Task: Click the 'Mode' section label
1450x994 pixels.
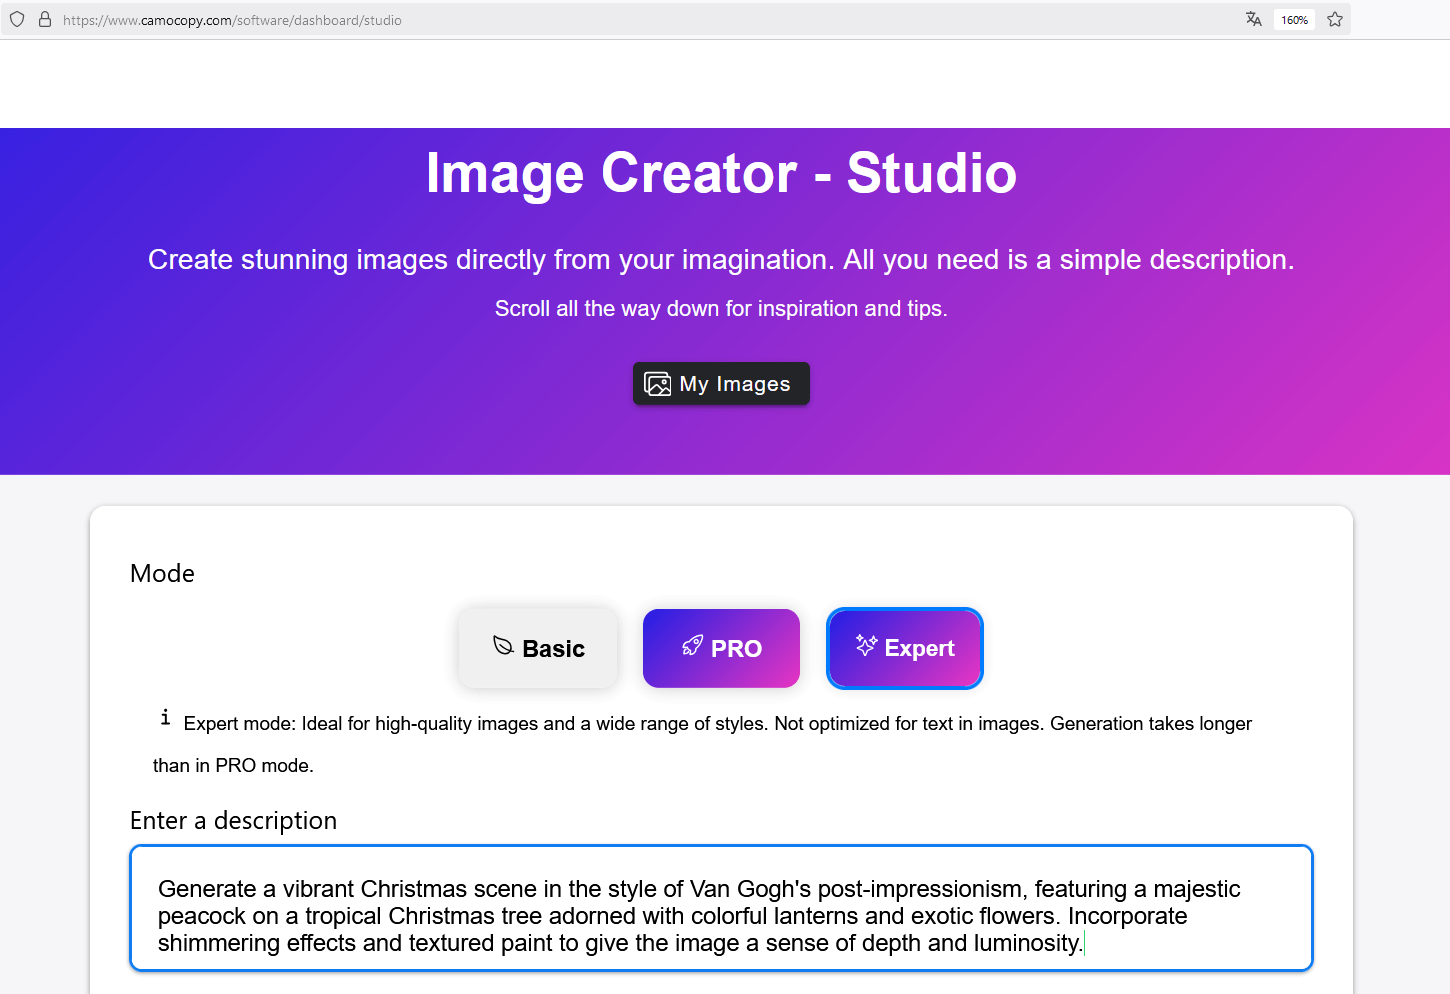Action: (162, 573)
